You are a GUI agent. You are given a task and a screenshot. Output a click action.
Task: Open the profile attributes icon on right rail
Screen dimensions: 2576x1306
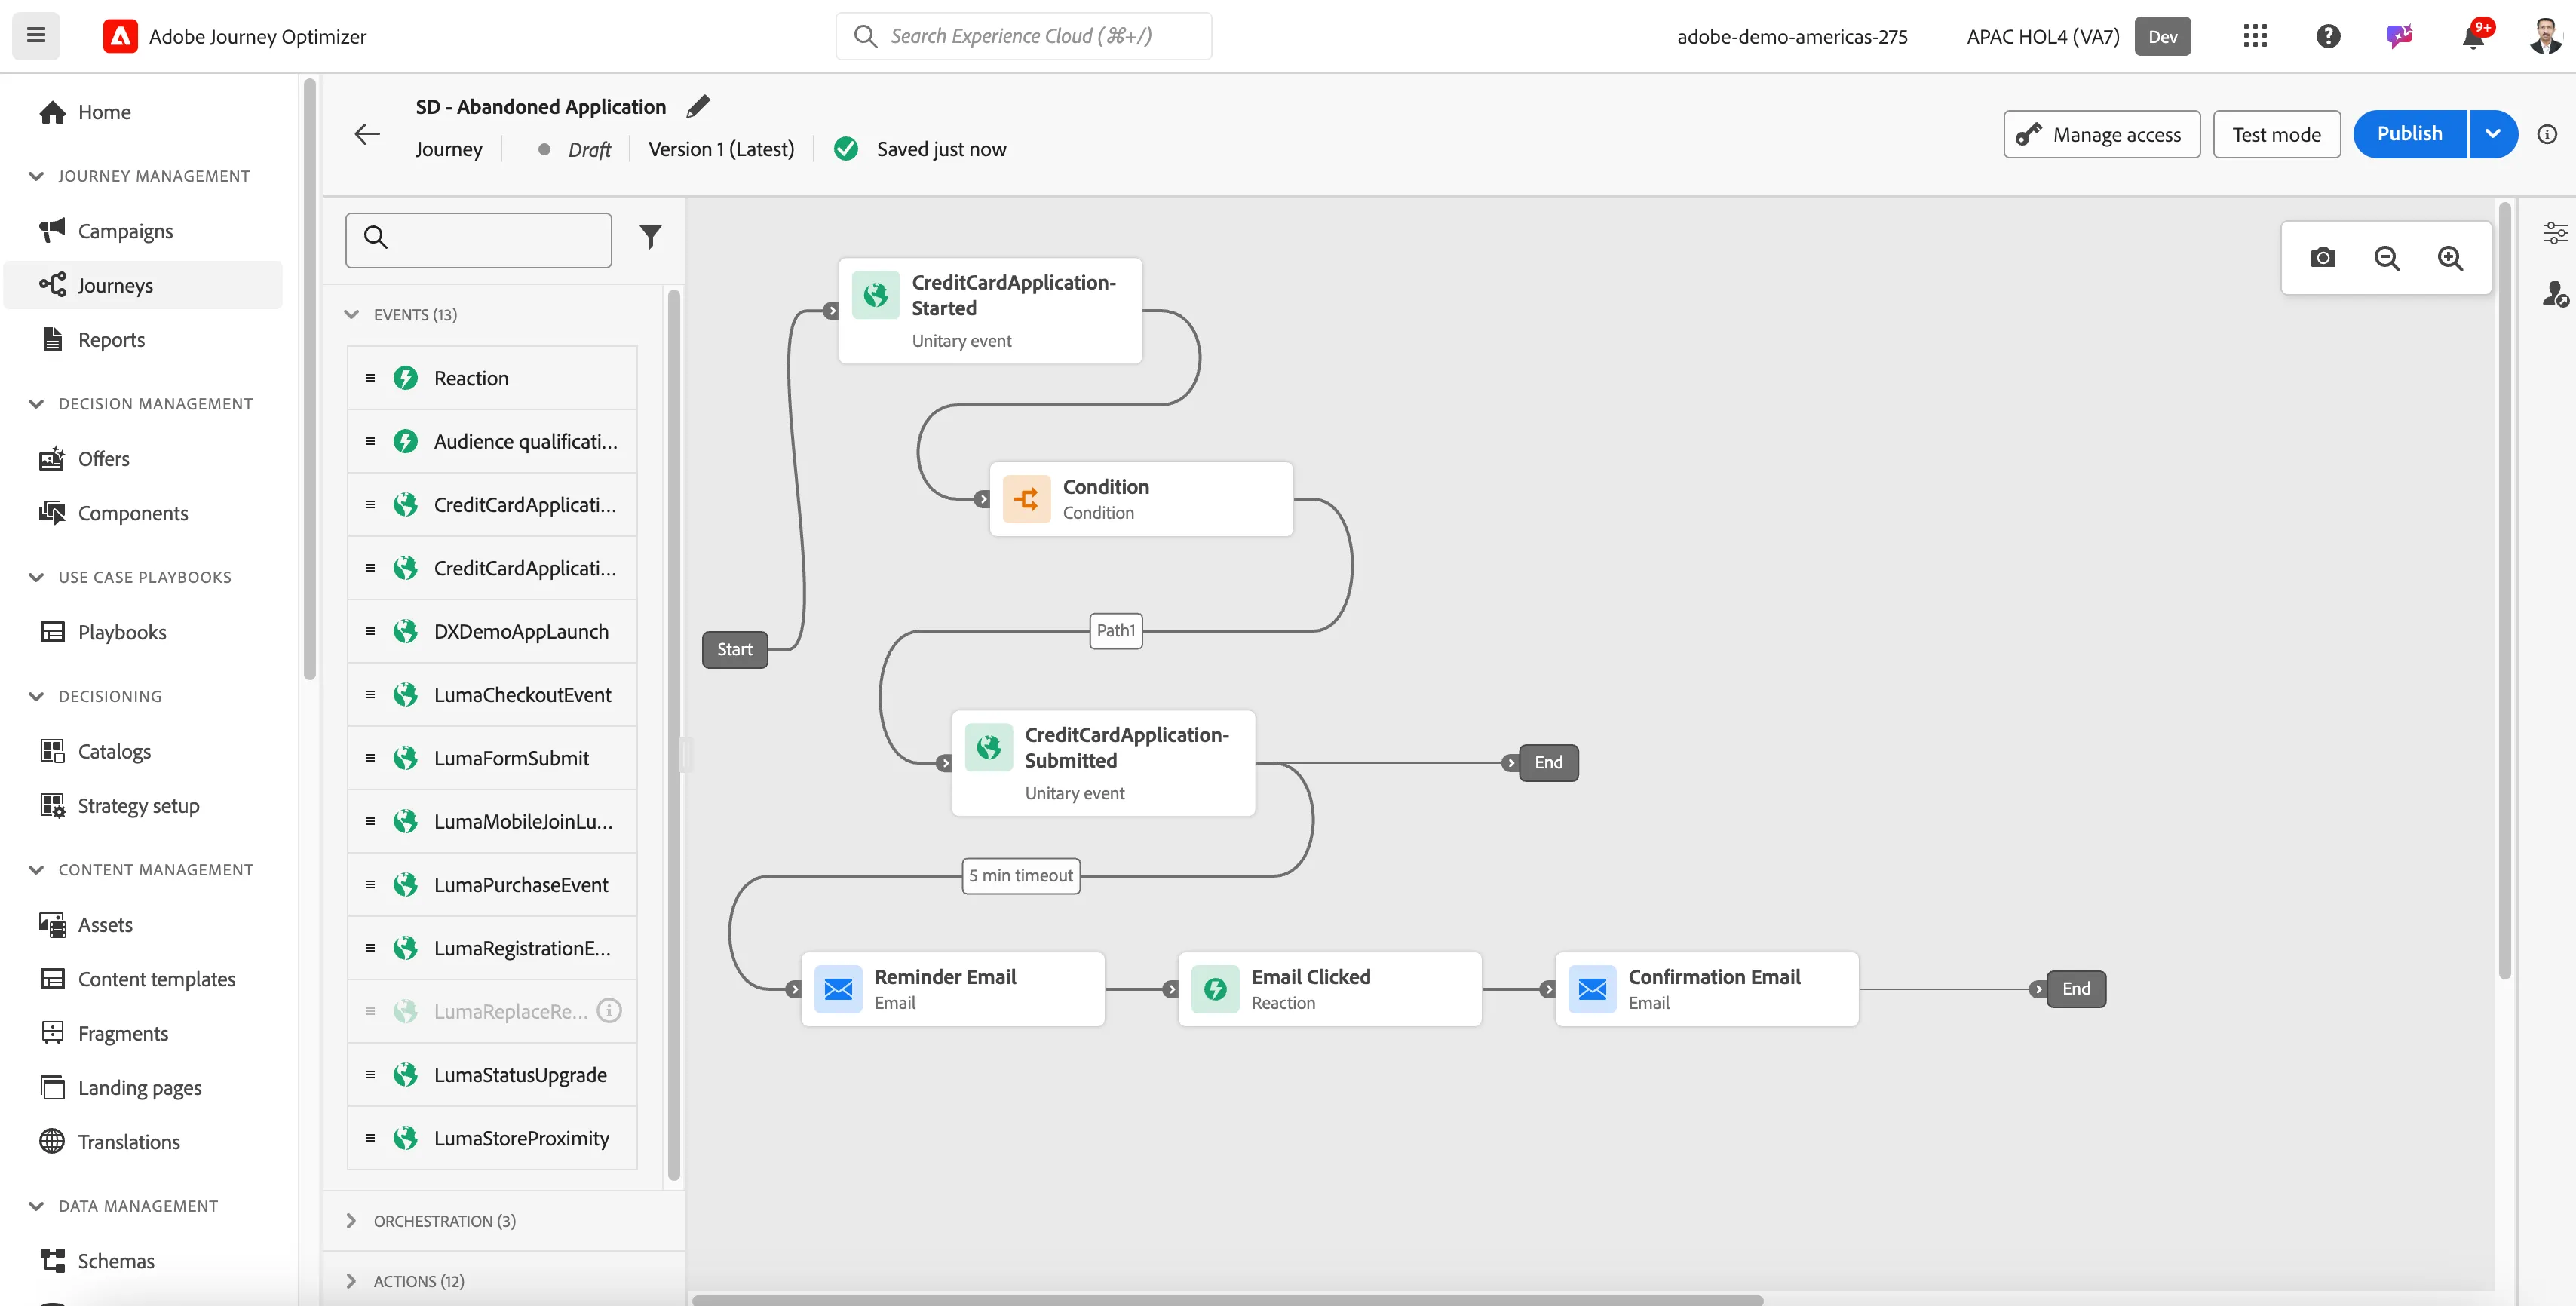click(2555, 294)
